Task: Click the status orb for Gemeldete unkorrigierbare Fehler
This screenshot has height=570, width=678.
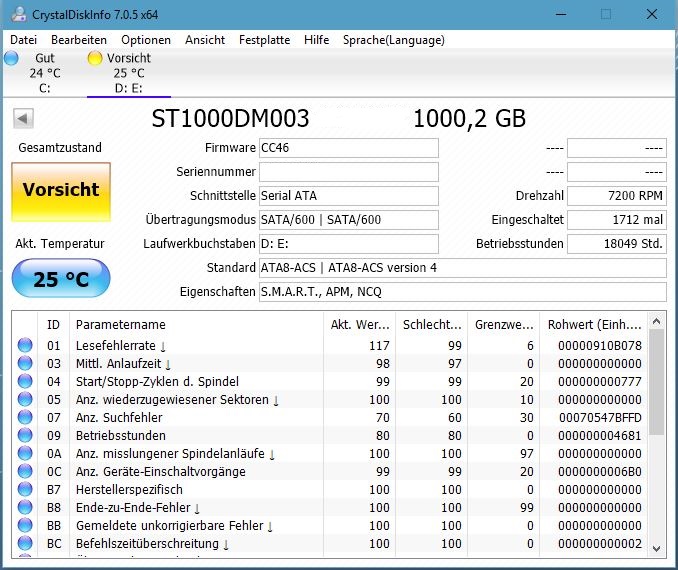Action: coord(25,525)
